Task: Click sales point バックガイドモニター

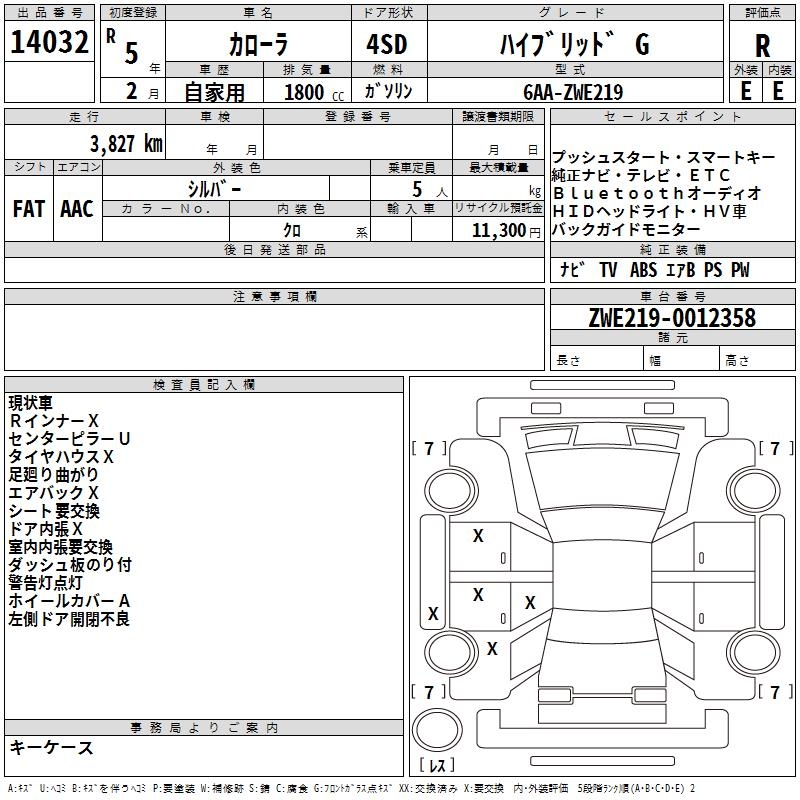Action: pyautogui.click(x=626, y=229)
